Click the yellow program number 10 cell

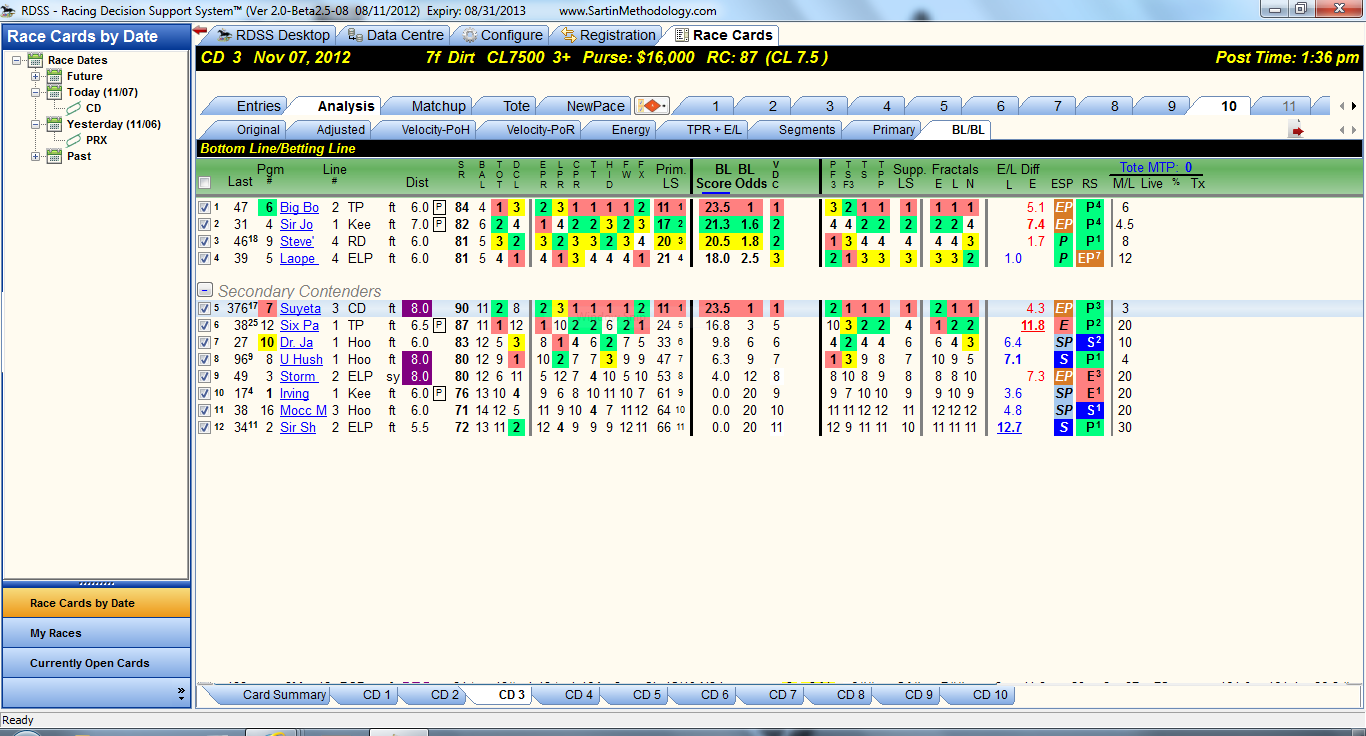pos(267,342)
